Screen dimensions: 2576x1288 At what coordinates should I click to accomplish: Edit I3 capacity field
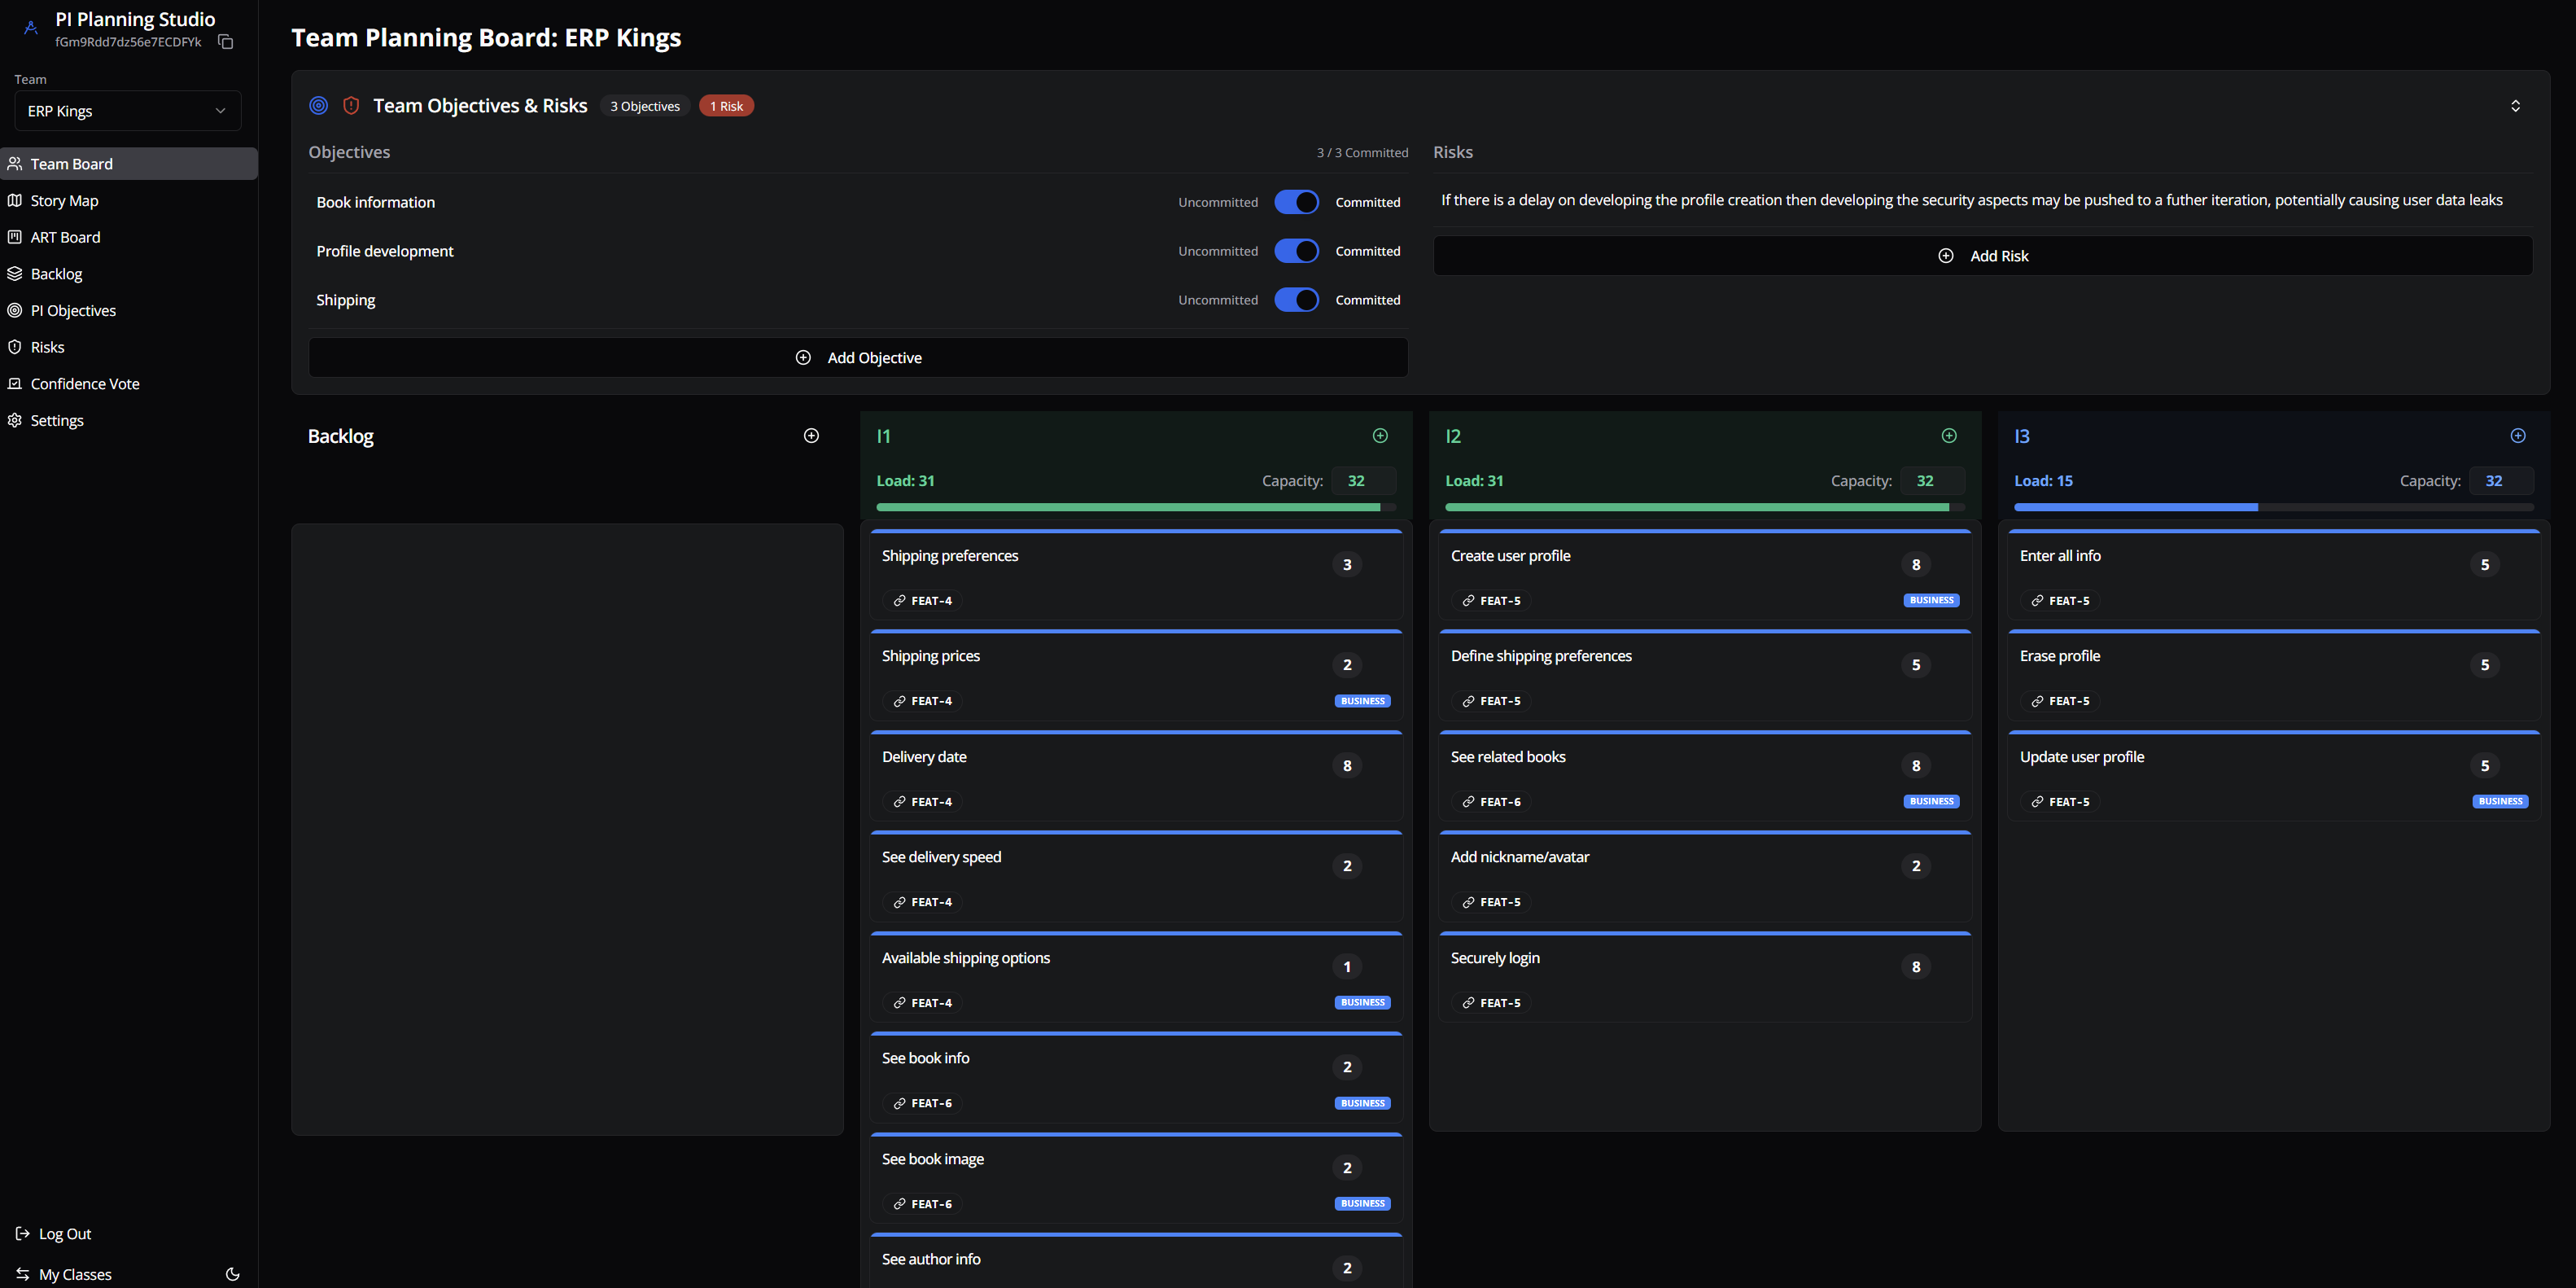point(2502,481)
